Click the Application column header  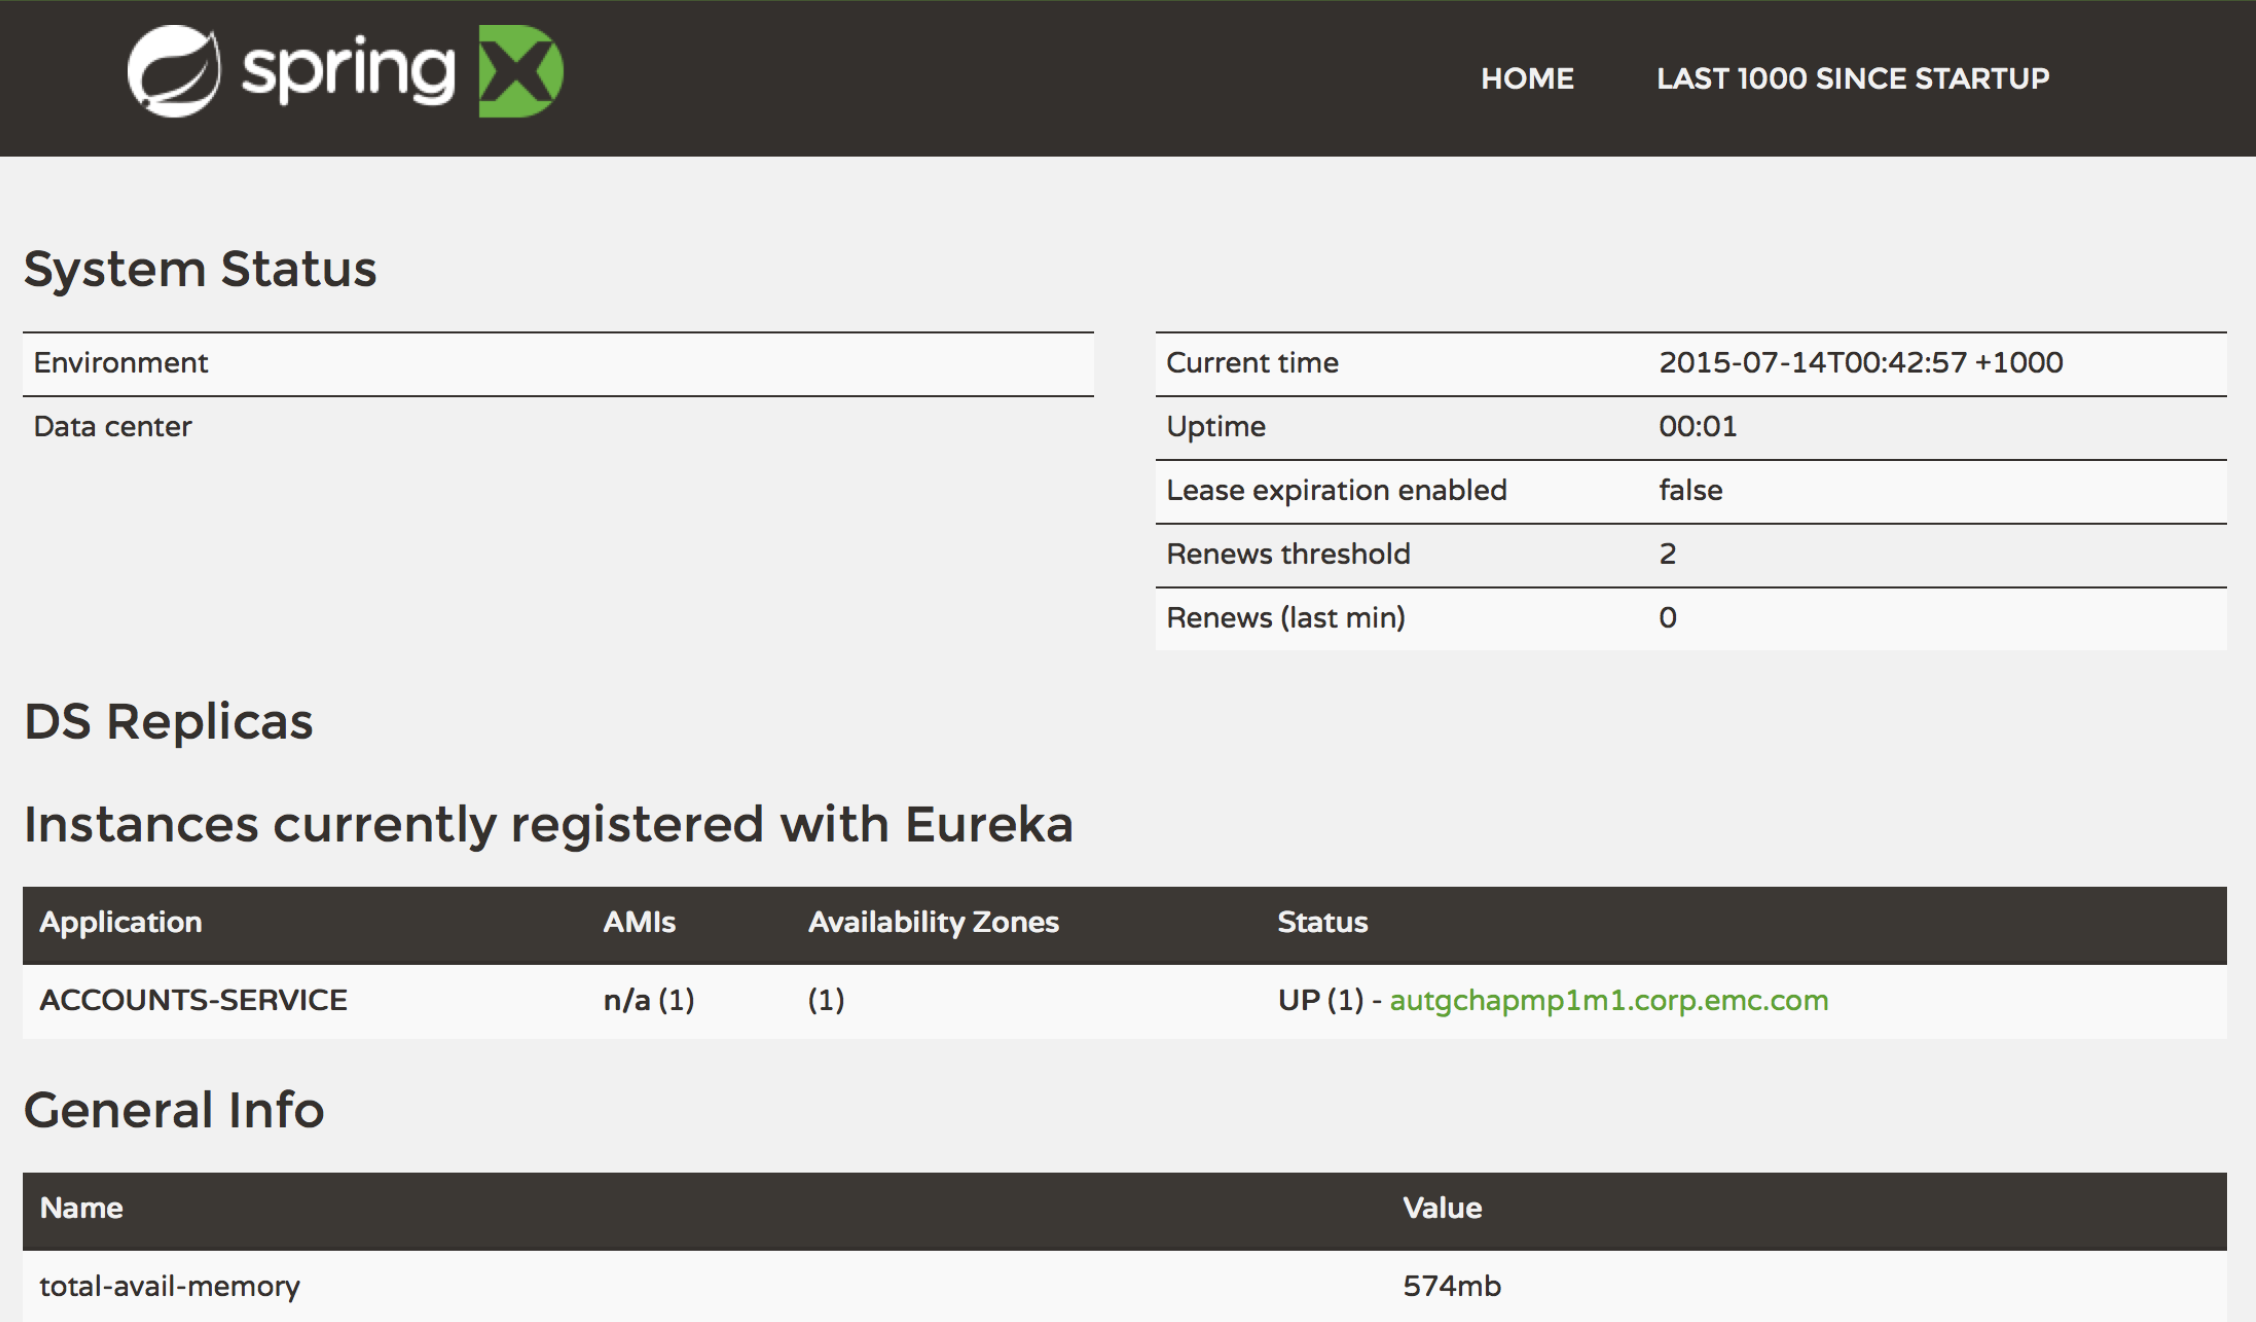coord(121,923)
